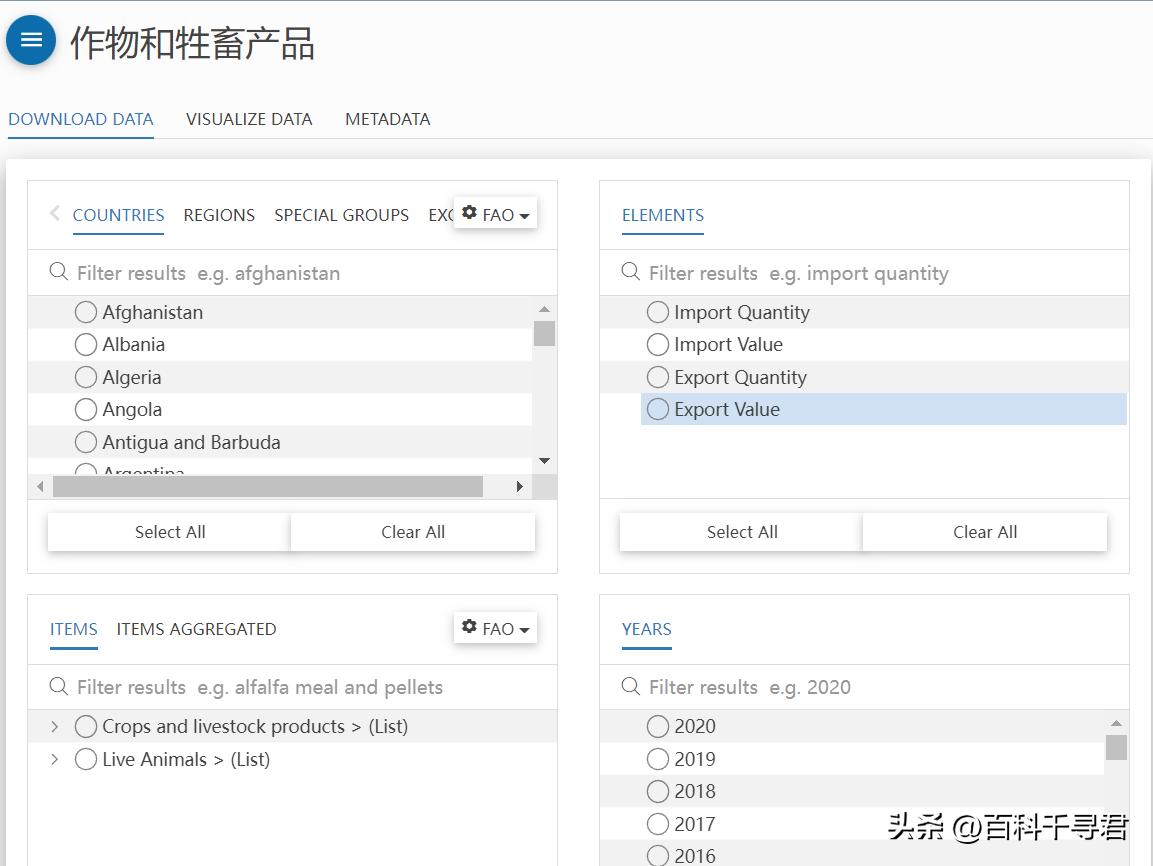Click the countries horizontal scrollbar thumb

[x=268, y=487]
